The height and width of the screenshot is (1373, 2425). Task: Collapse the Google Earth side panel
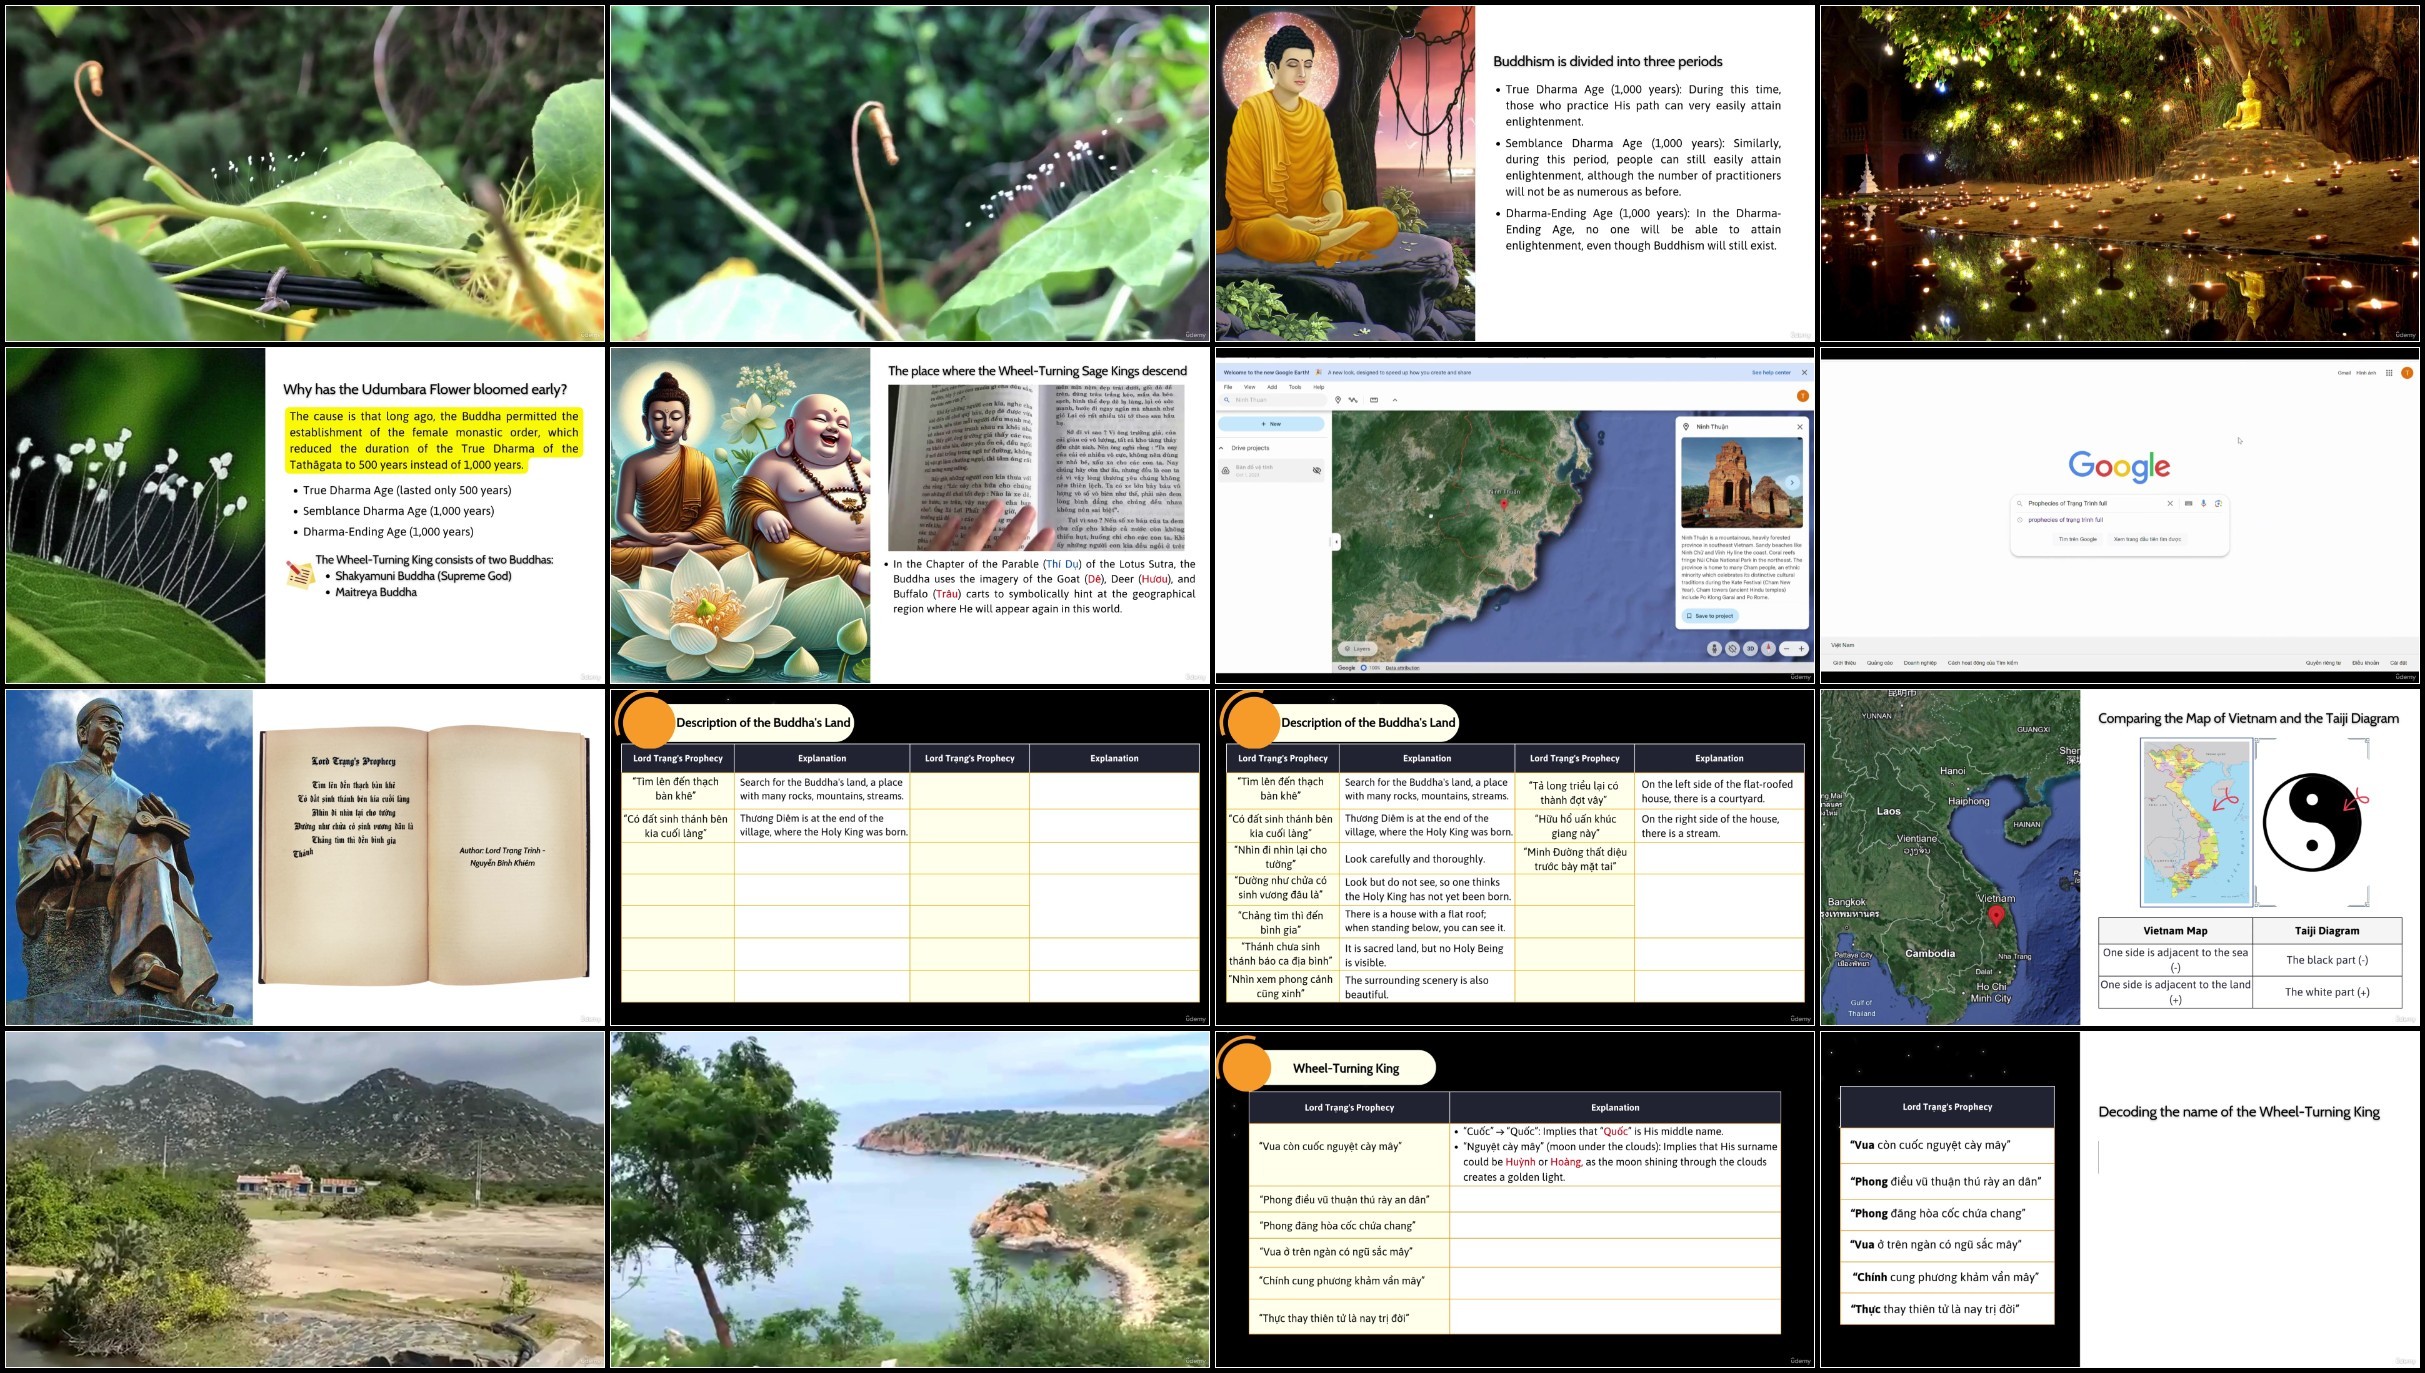(x=1335, y=542)
